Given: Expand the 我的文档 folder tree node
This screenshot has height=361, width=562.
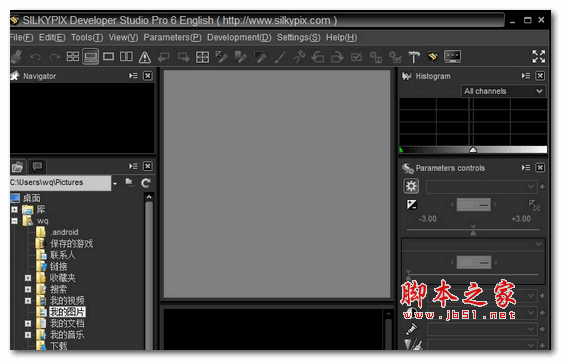Looking at the screenshot, I should tap(28, 324).
